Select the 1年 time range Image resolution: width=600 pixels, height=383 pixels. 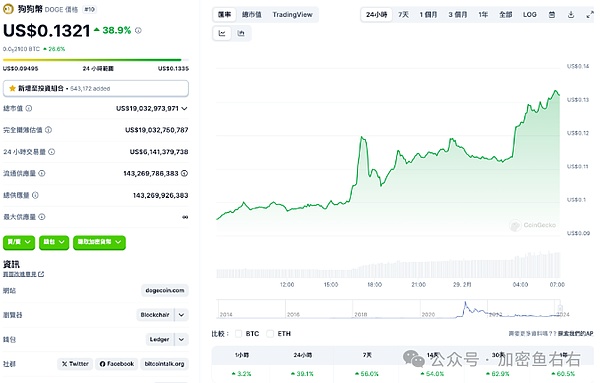pyautogui.click(x=483, y=15)
